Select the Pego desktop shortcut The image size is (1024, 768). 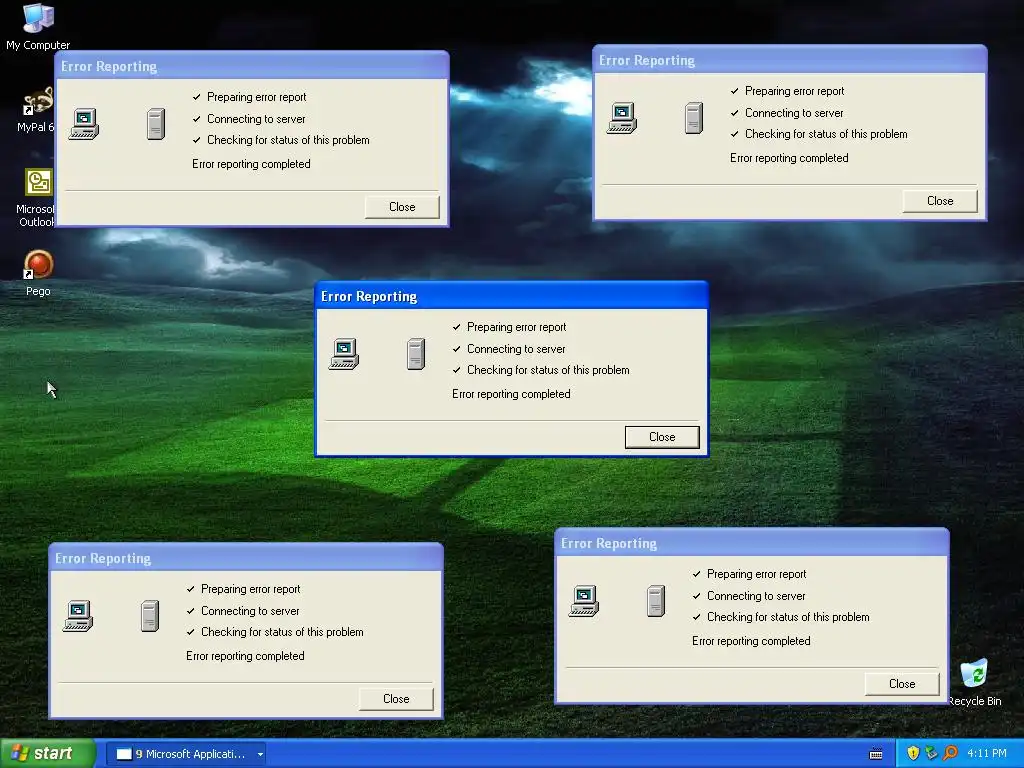(38, 273)
